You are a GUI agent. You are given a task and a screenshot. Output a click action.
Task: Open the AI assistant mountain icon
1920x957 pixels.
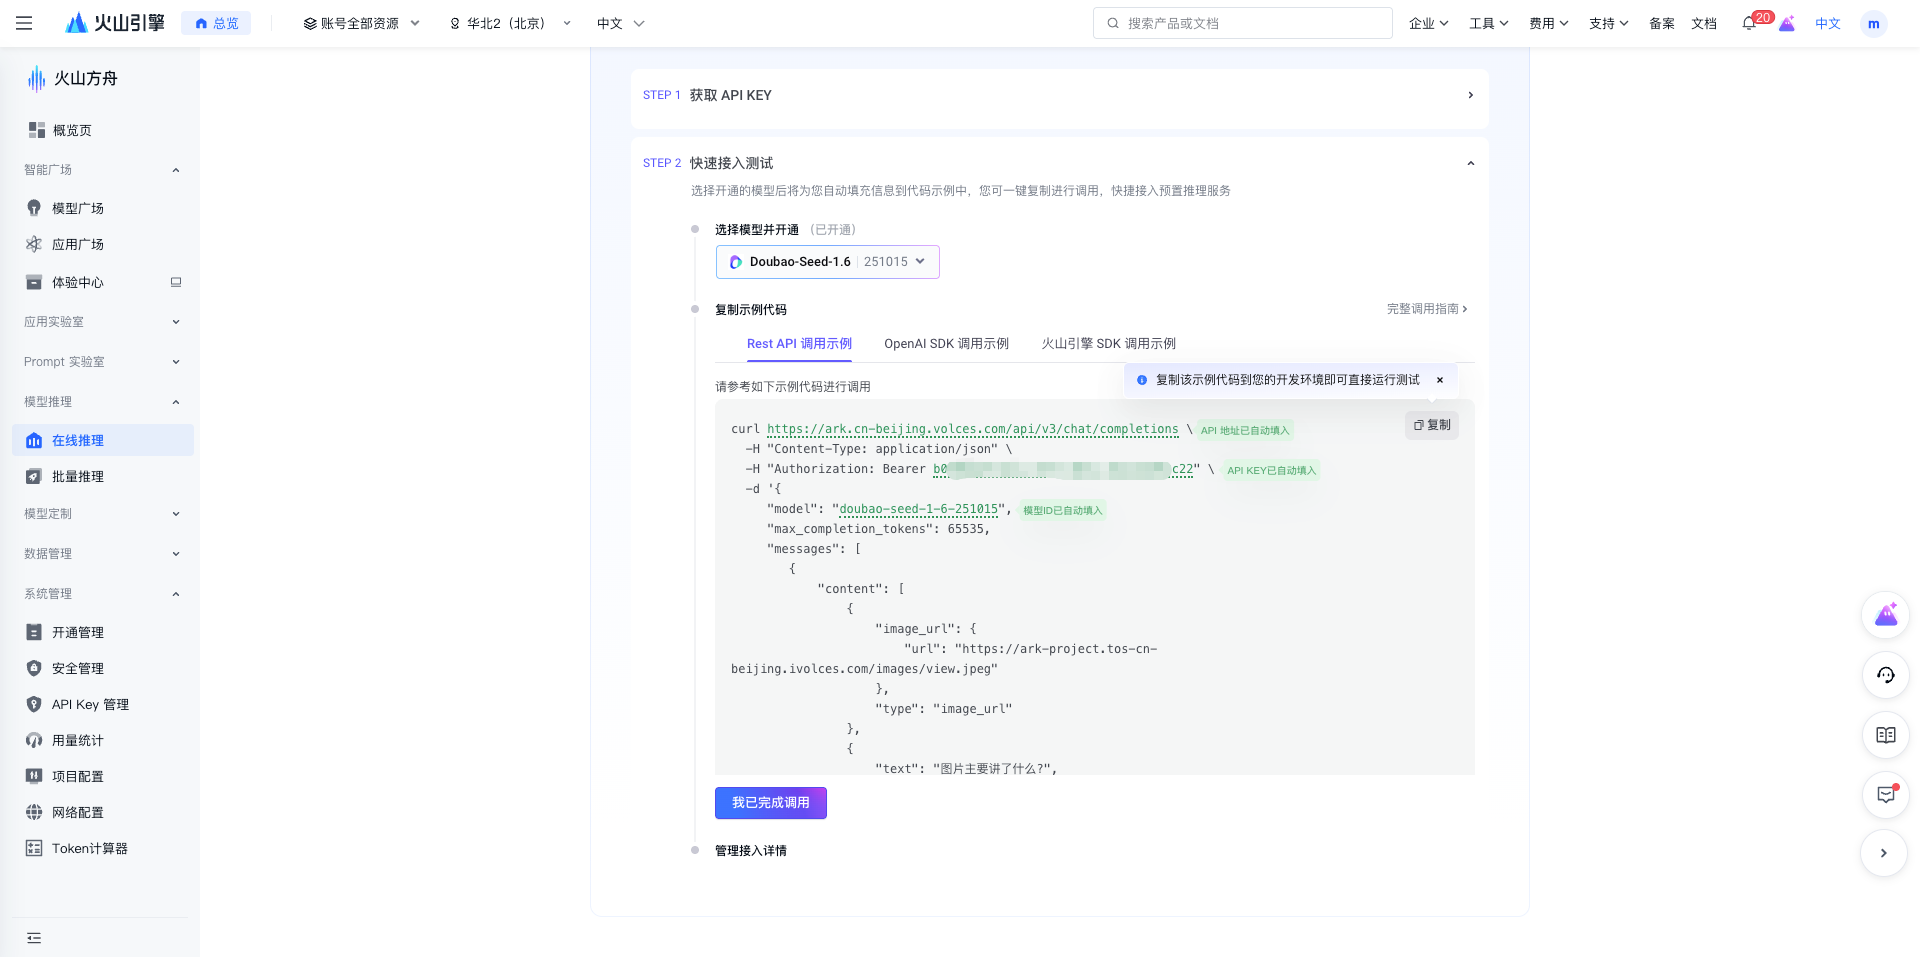pyautogui.click(x=1886, y=615)
